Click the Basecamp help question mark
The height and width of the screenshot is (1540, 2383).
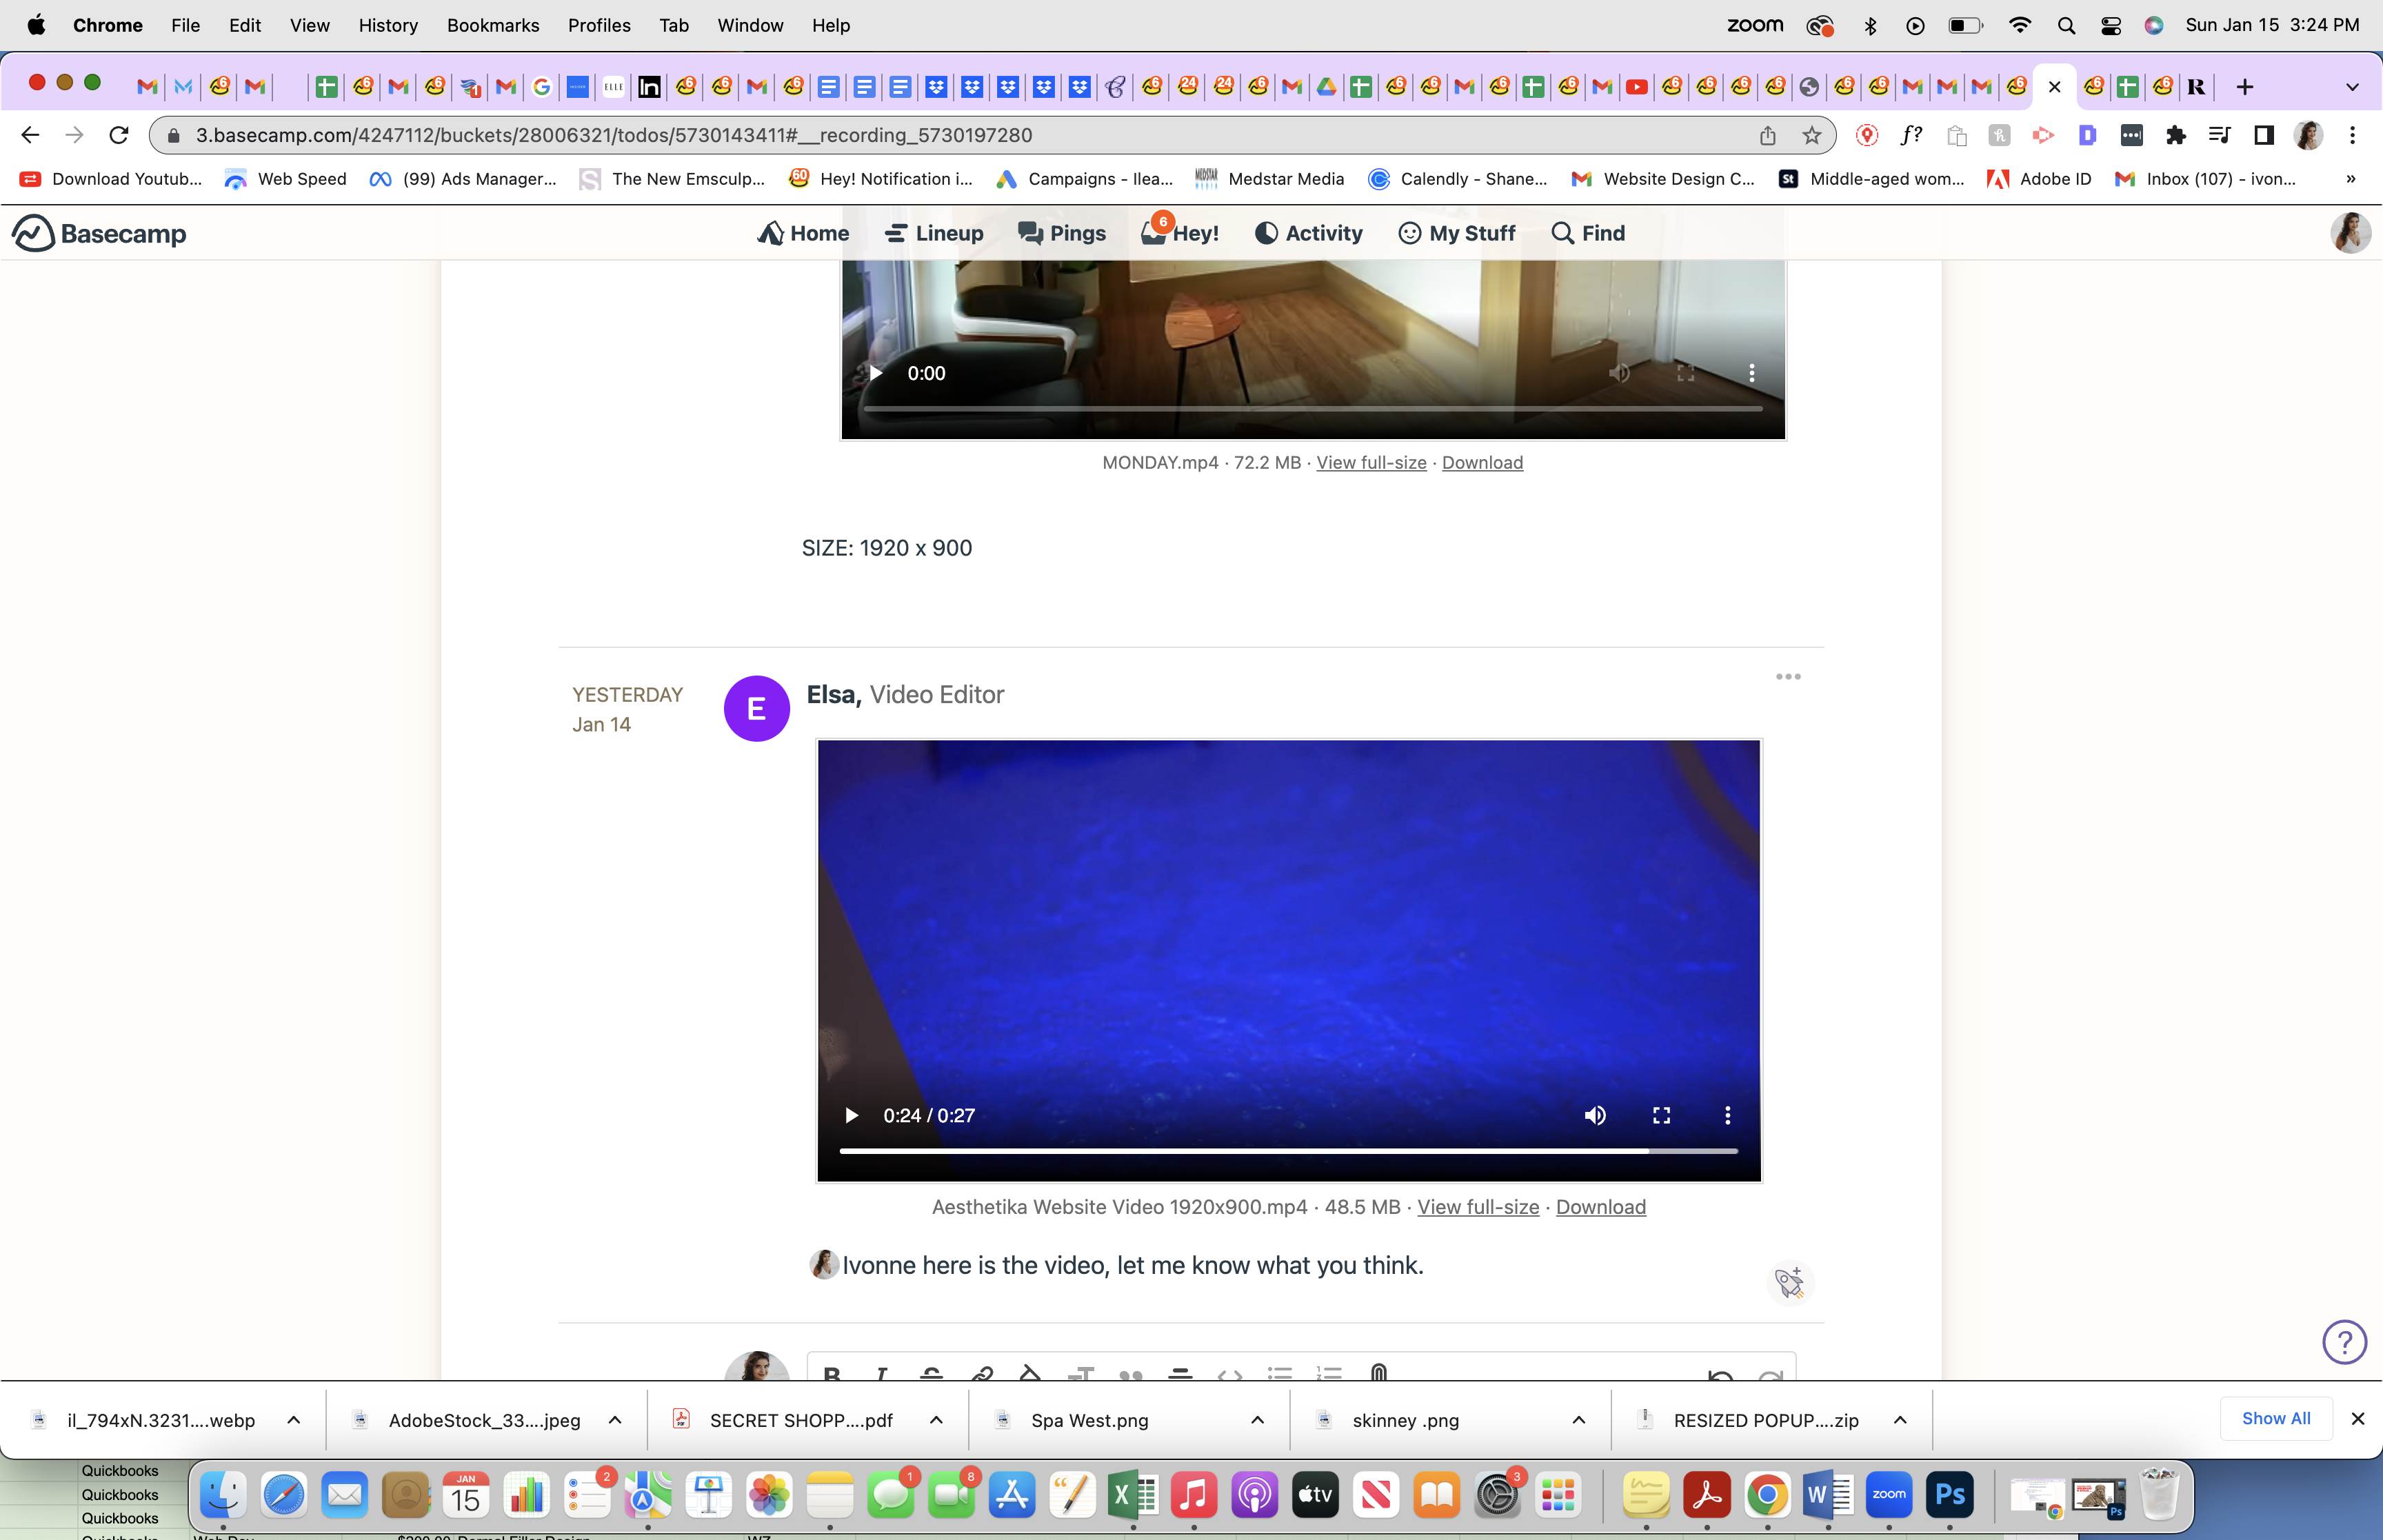coord(2344,1342)
